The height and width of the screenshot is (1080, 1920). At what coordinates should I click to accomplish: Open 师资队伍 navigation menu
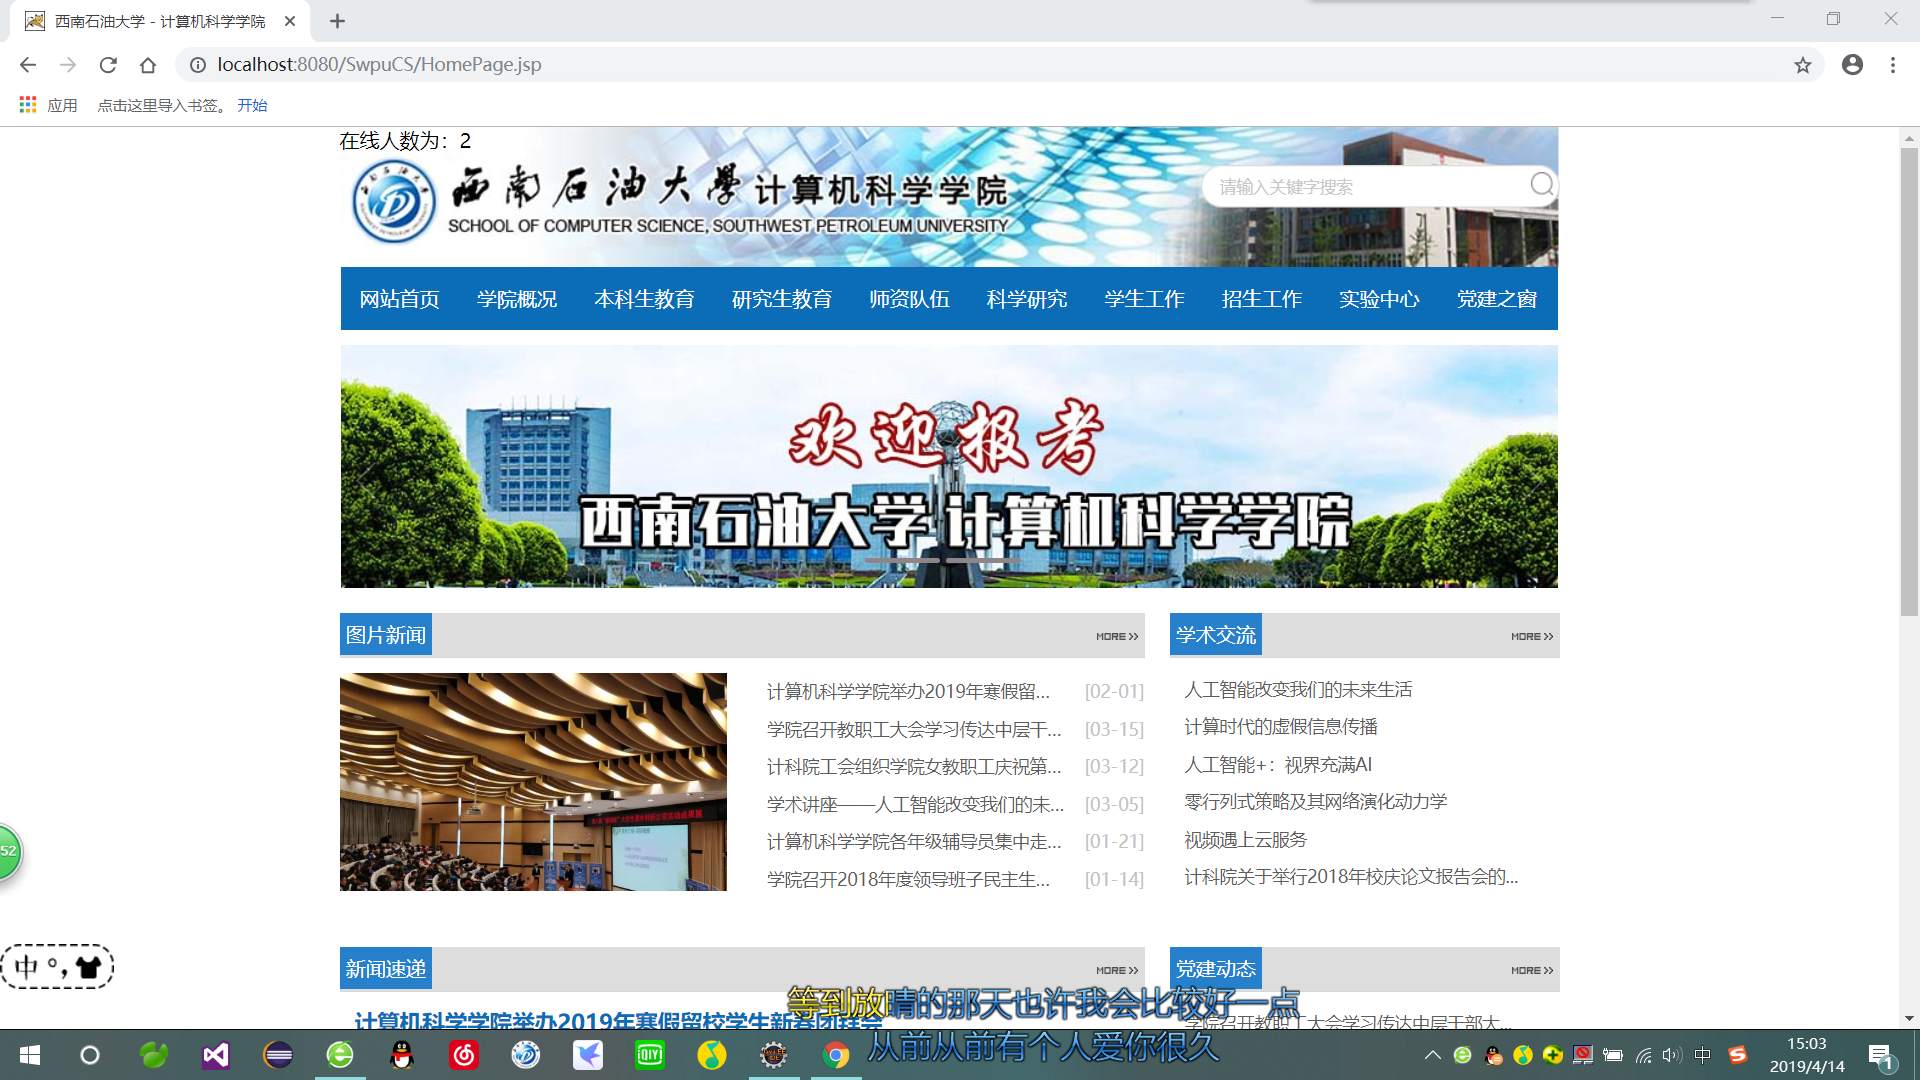tap(909, 299)
